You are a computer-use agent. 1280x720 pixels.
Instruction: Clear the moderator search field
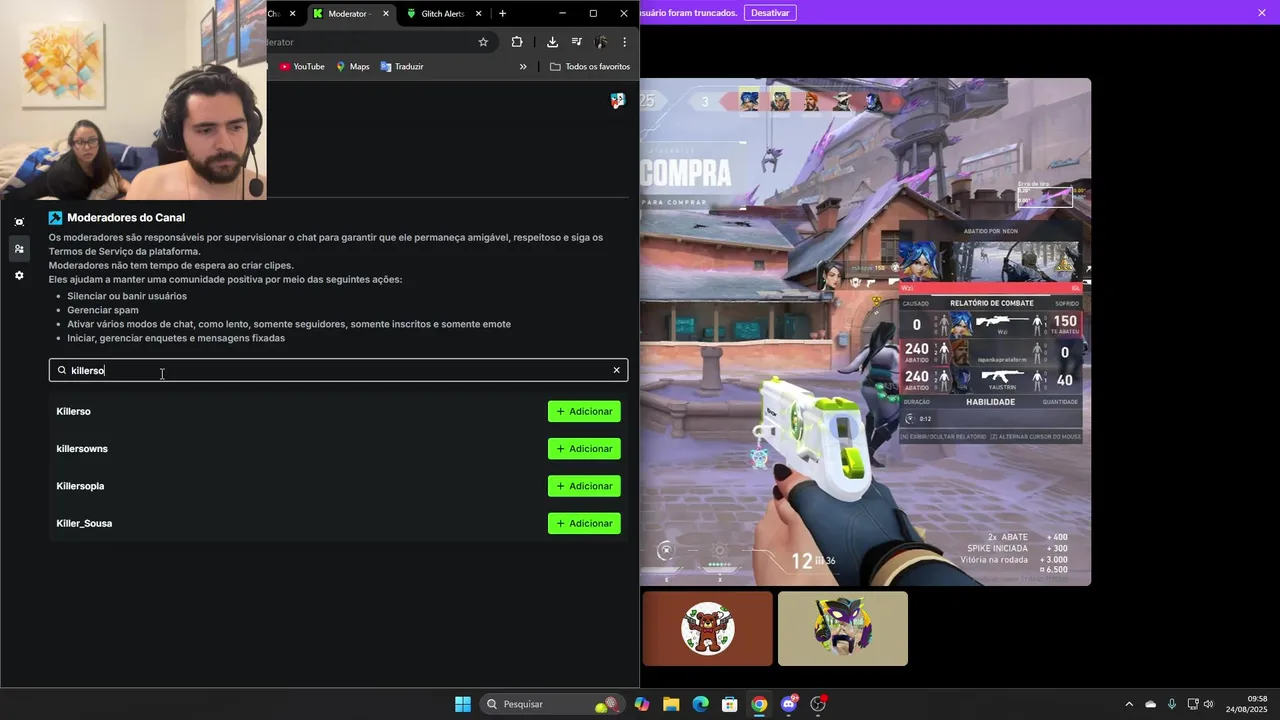click(616, 370)
